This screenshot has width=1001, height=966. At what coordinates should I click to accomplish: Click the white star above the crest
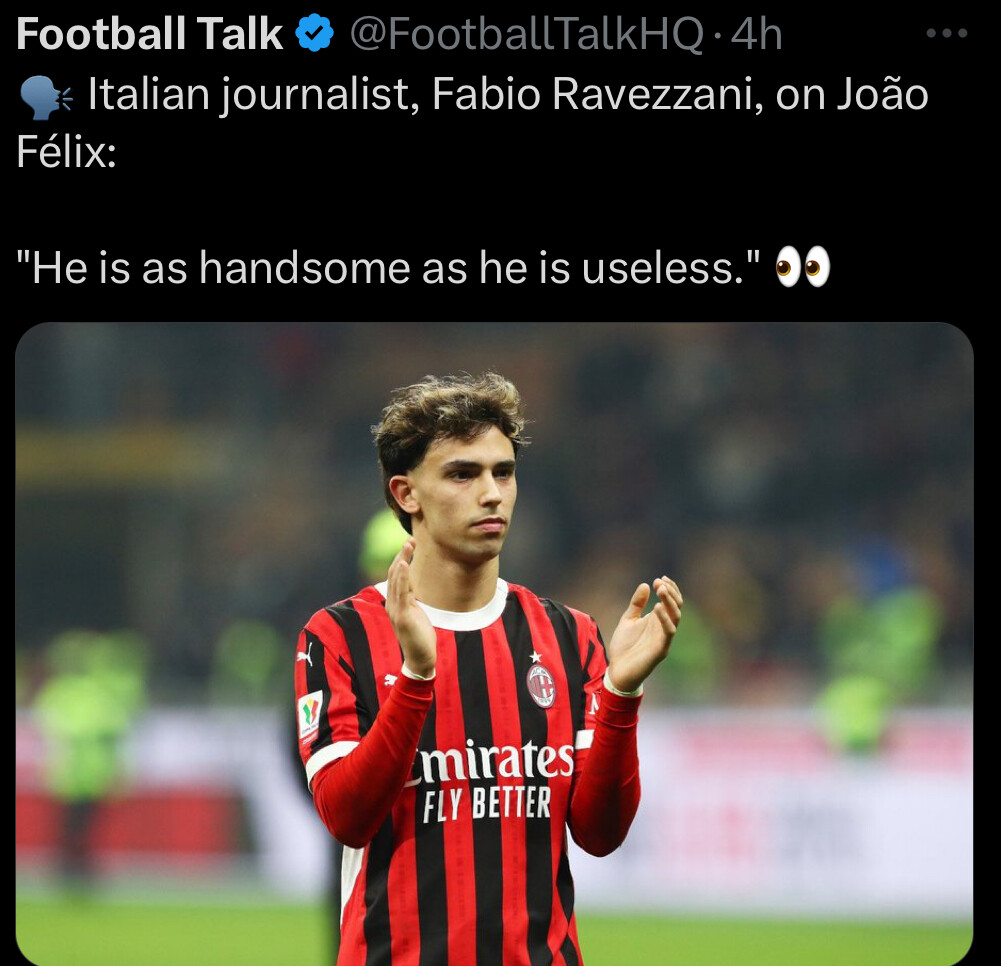tap(536, 656)
